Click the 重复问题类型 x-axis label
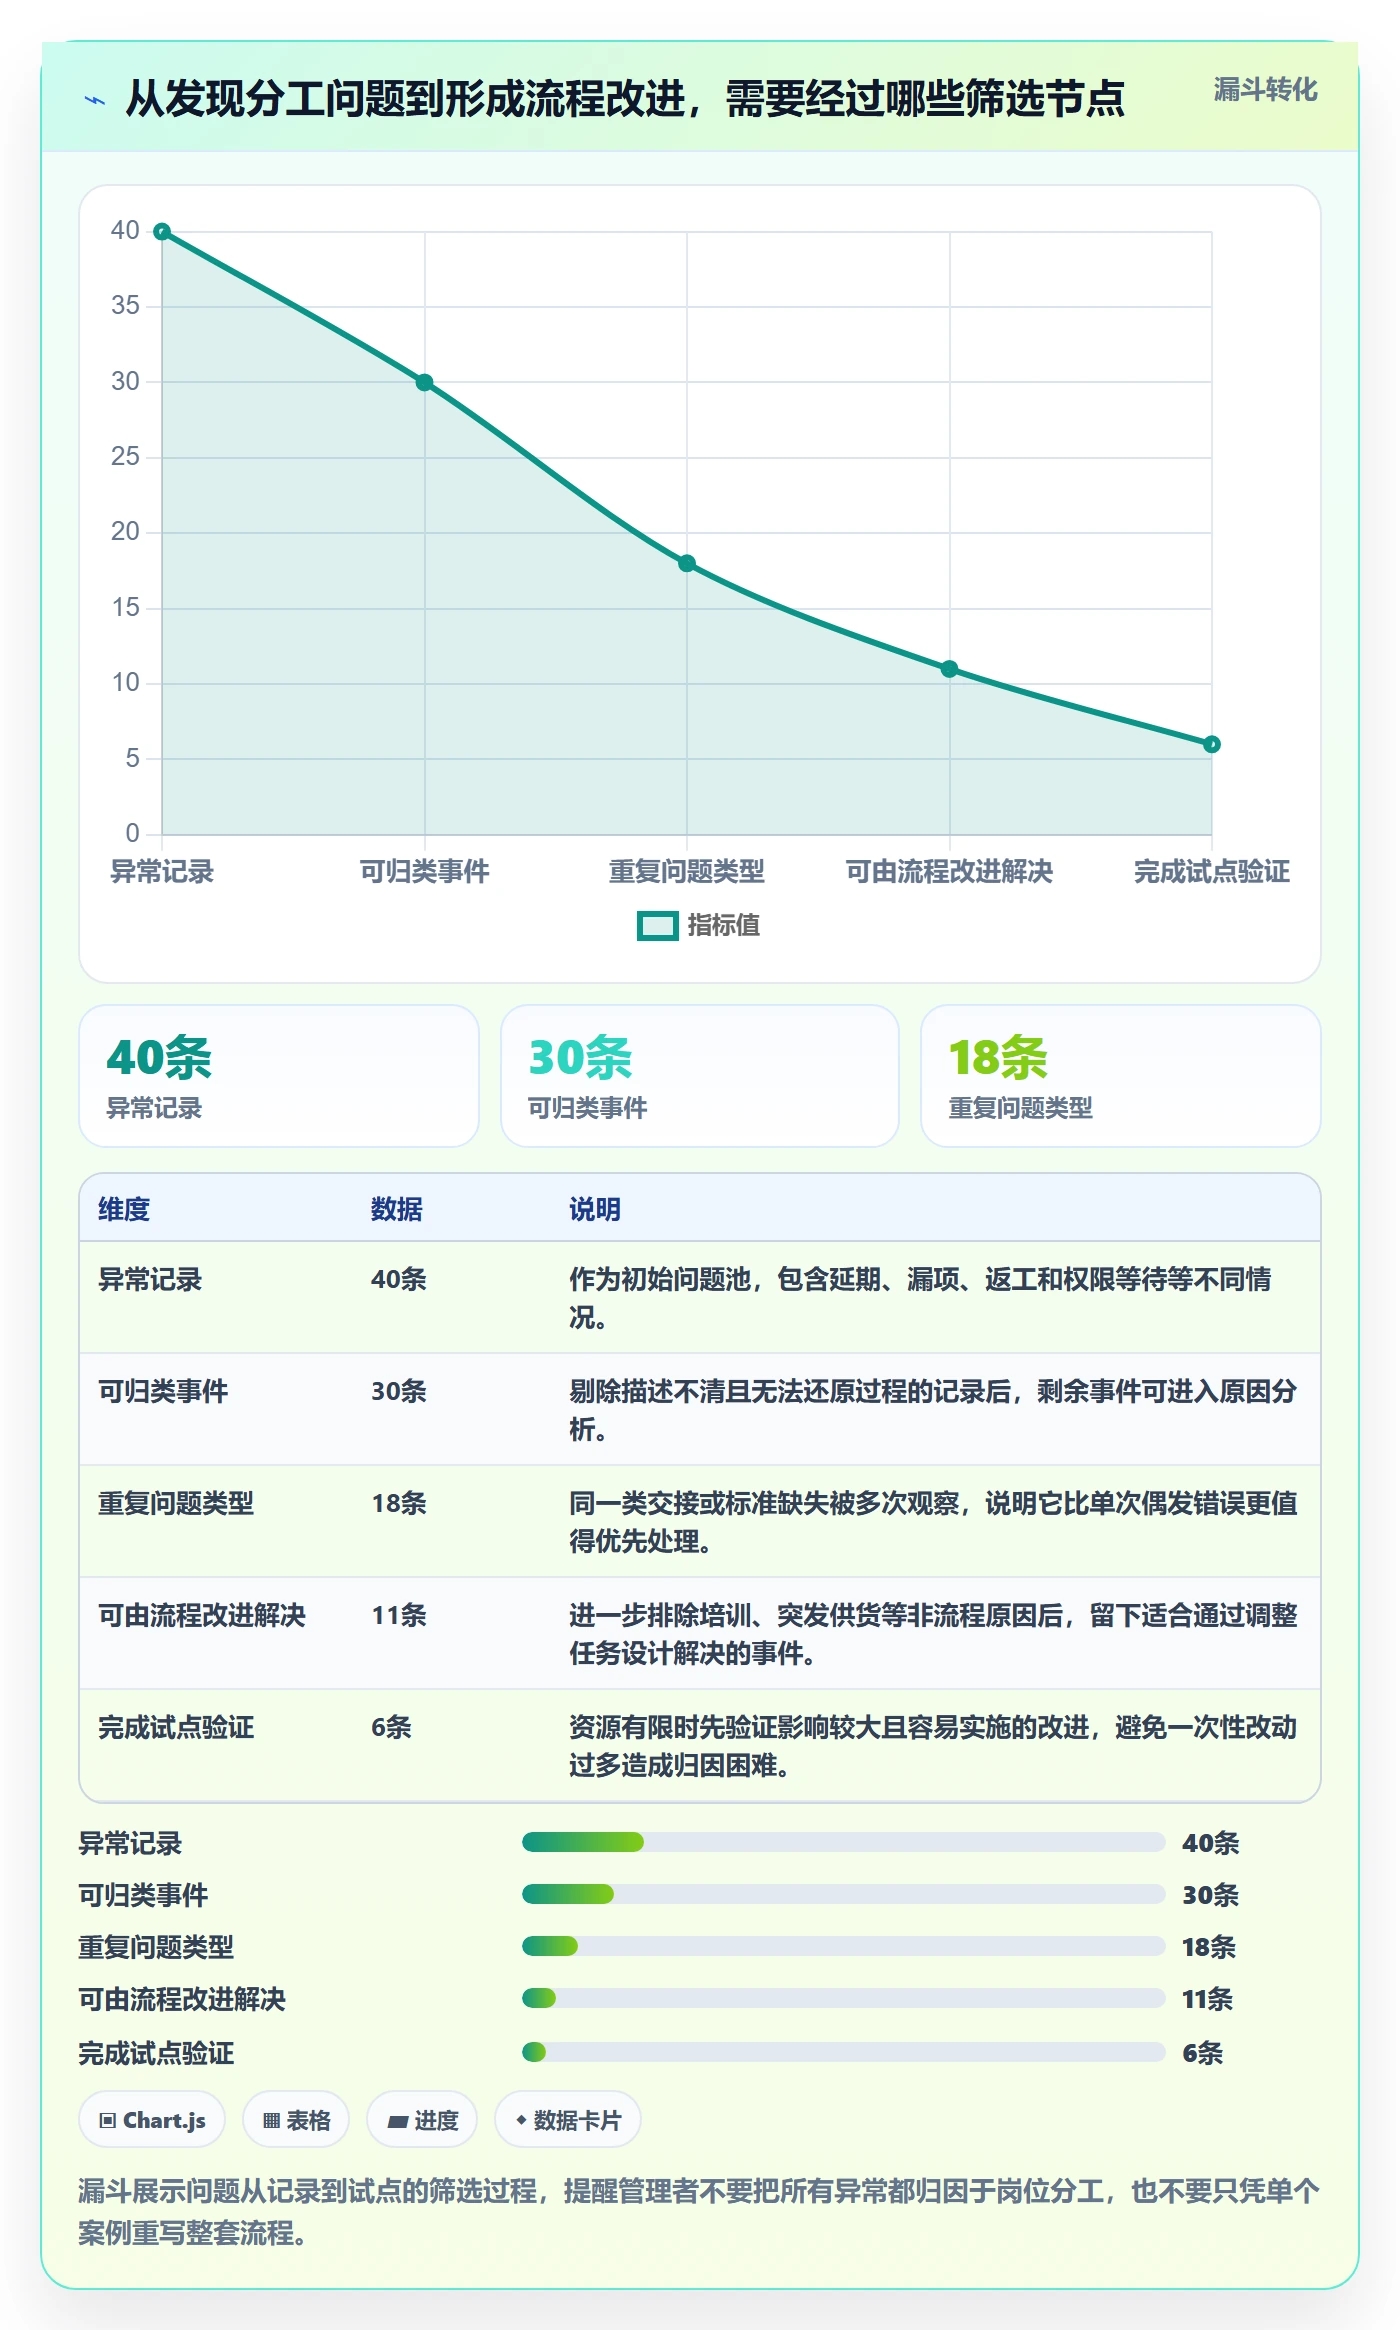Viewport: 1400px width, 2330px height. point(687,872)
